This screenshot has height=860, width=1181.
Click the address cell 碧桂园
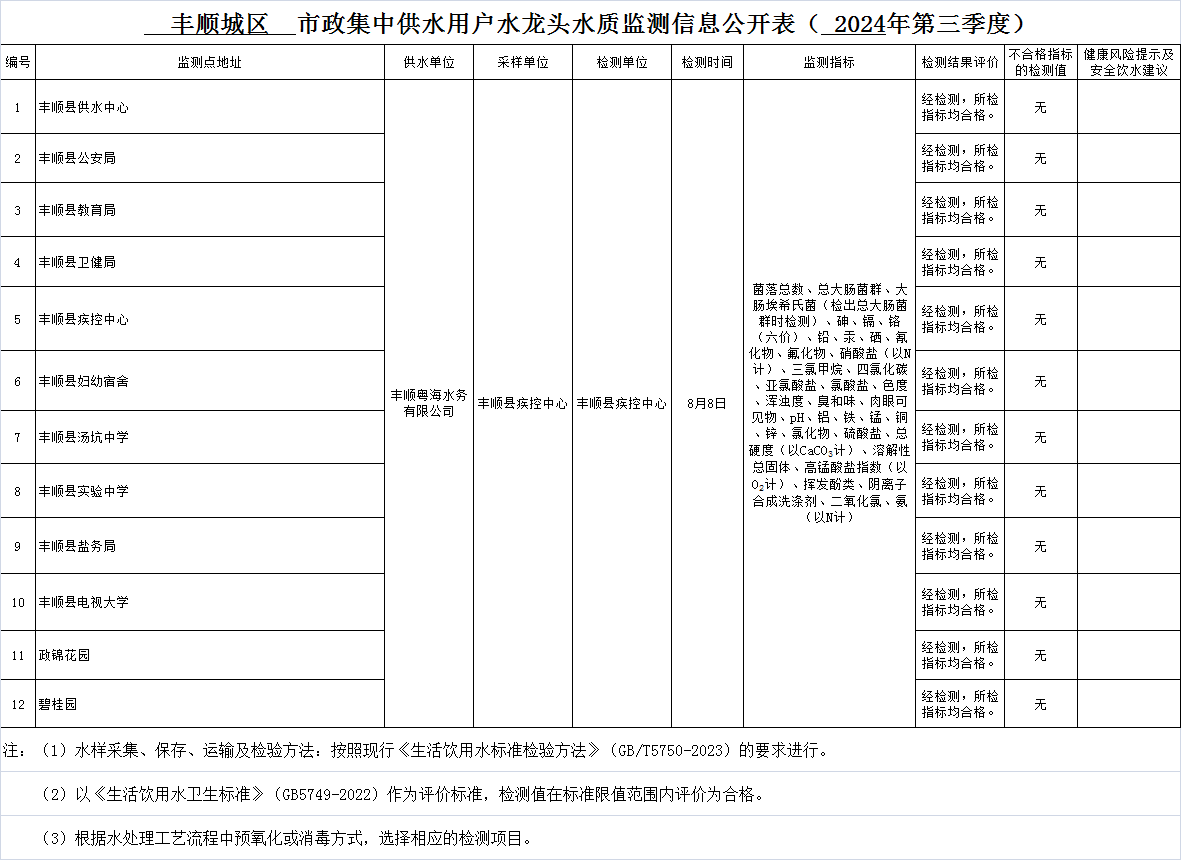tap(210, 704)
